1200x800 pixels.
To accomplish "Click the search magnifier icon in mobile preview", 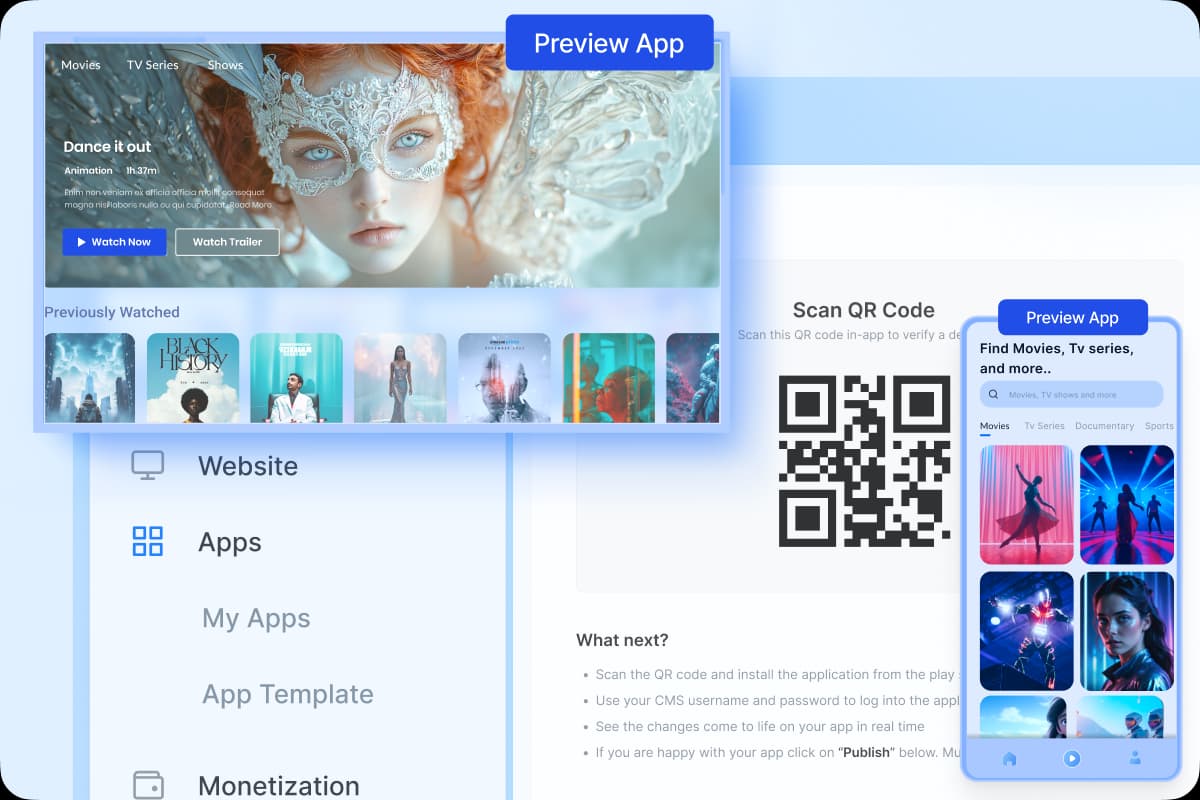I will [994, 394].
